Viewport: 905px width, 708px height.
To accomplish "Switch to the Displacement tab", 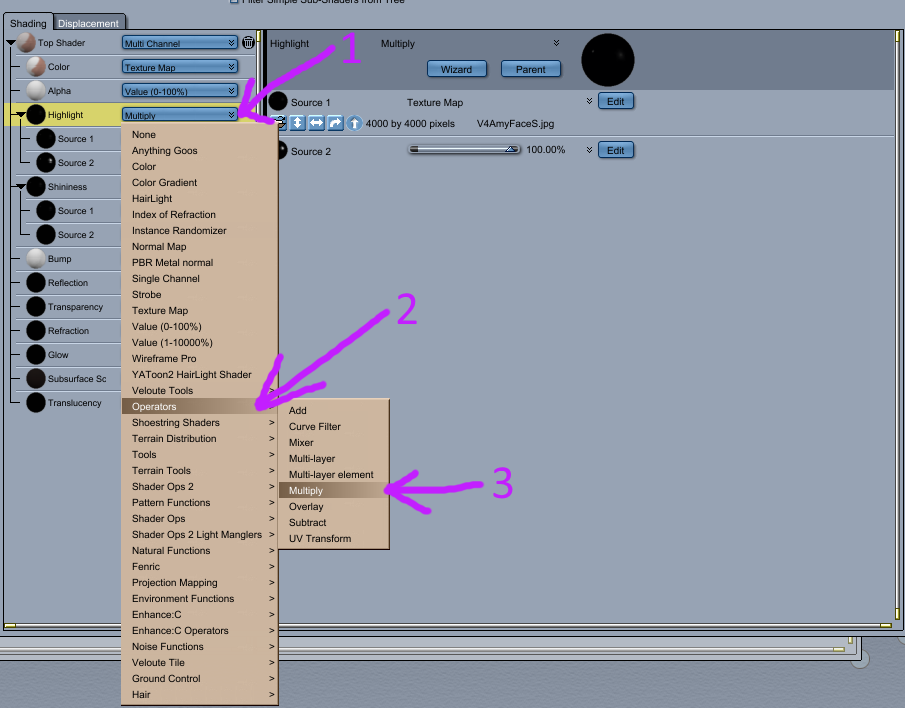I will [x=88, y=23].
